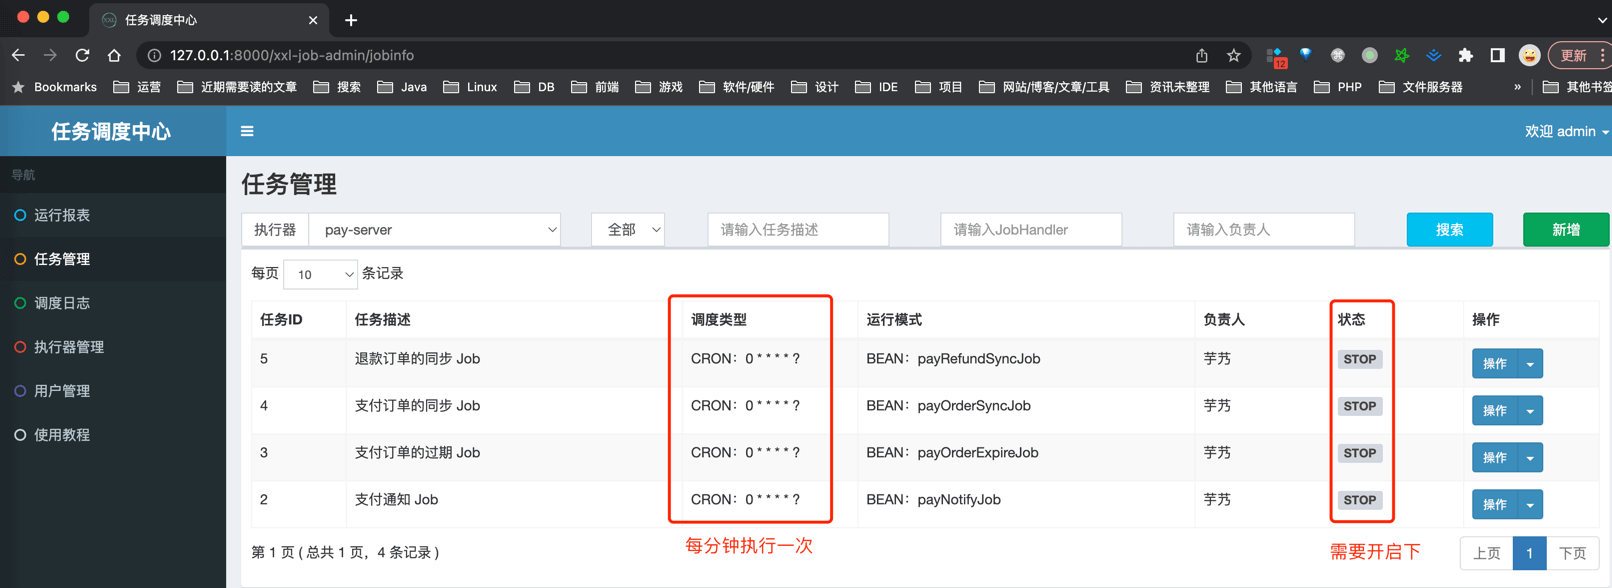Screen dimensions: 1612x588
Task: Click the share icon in address bar
Action: pos(1202,55)
